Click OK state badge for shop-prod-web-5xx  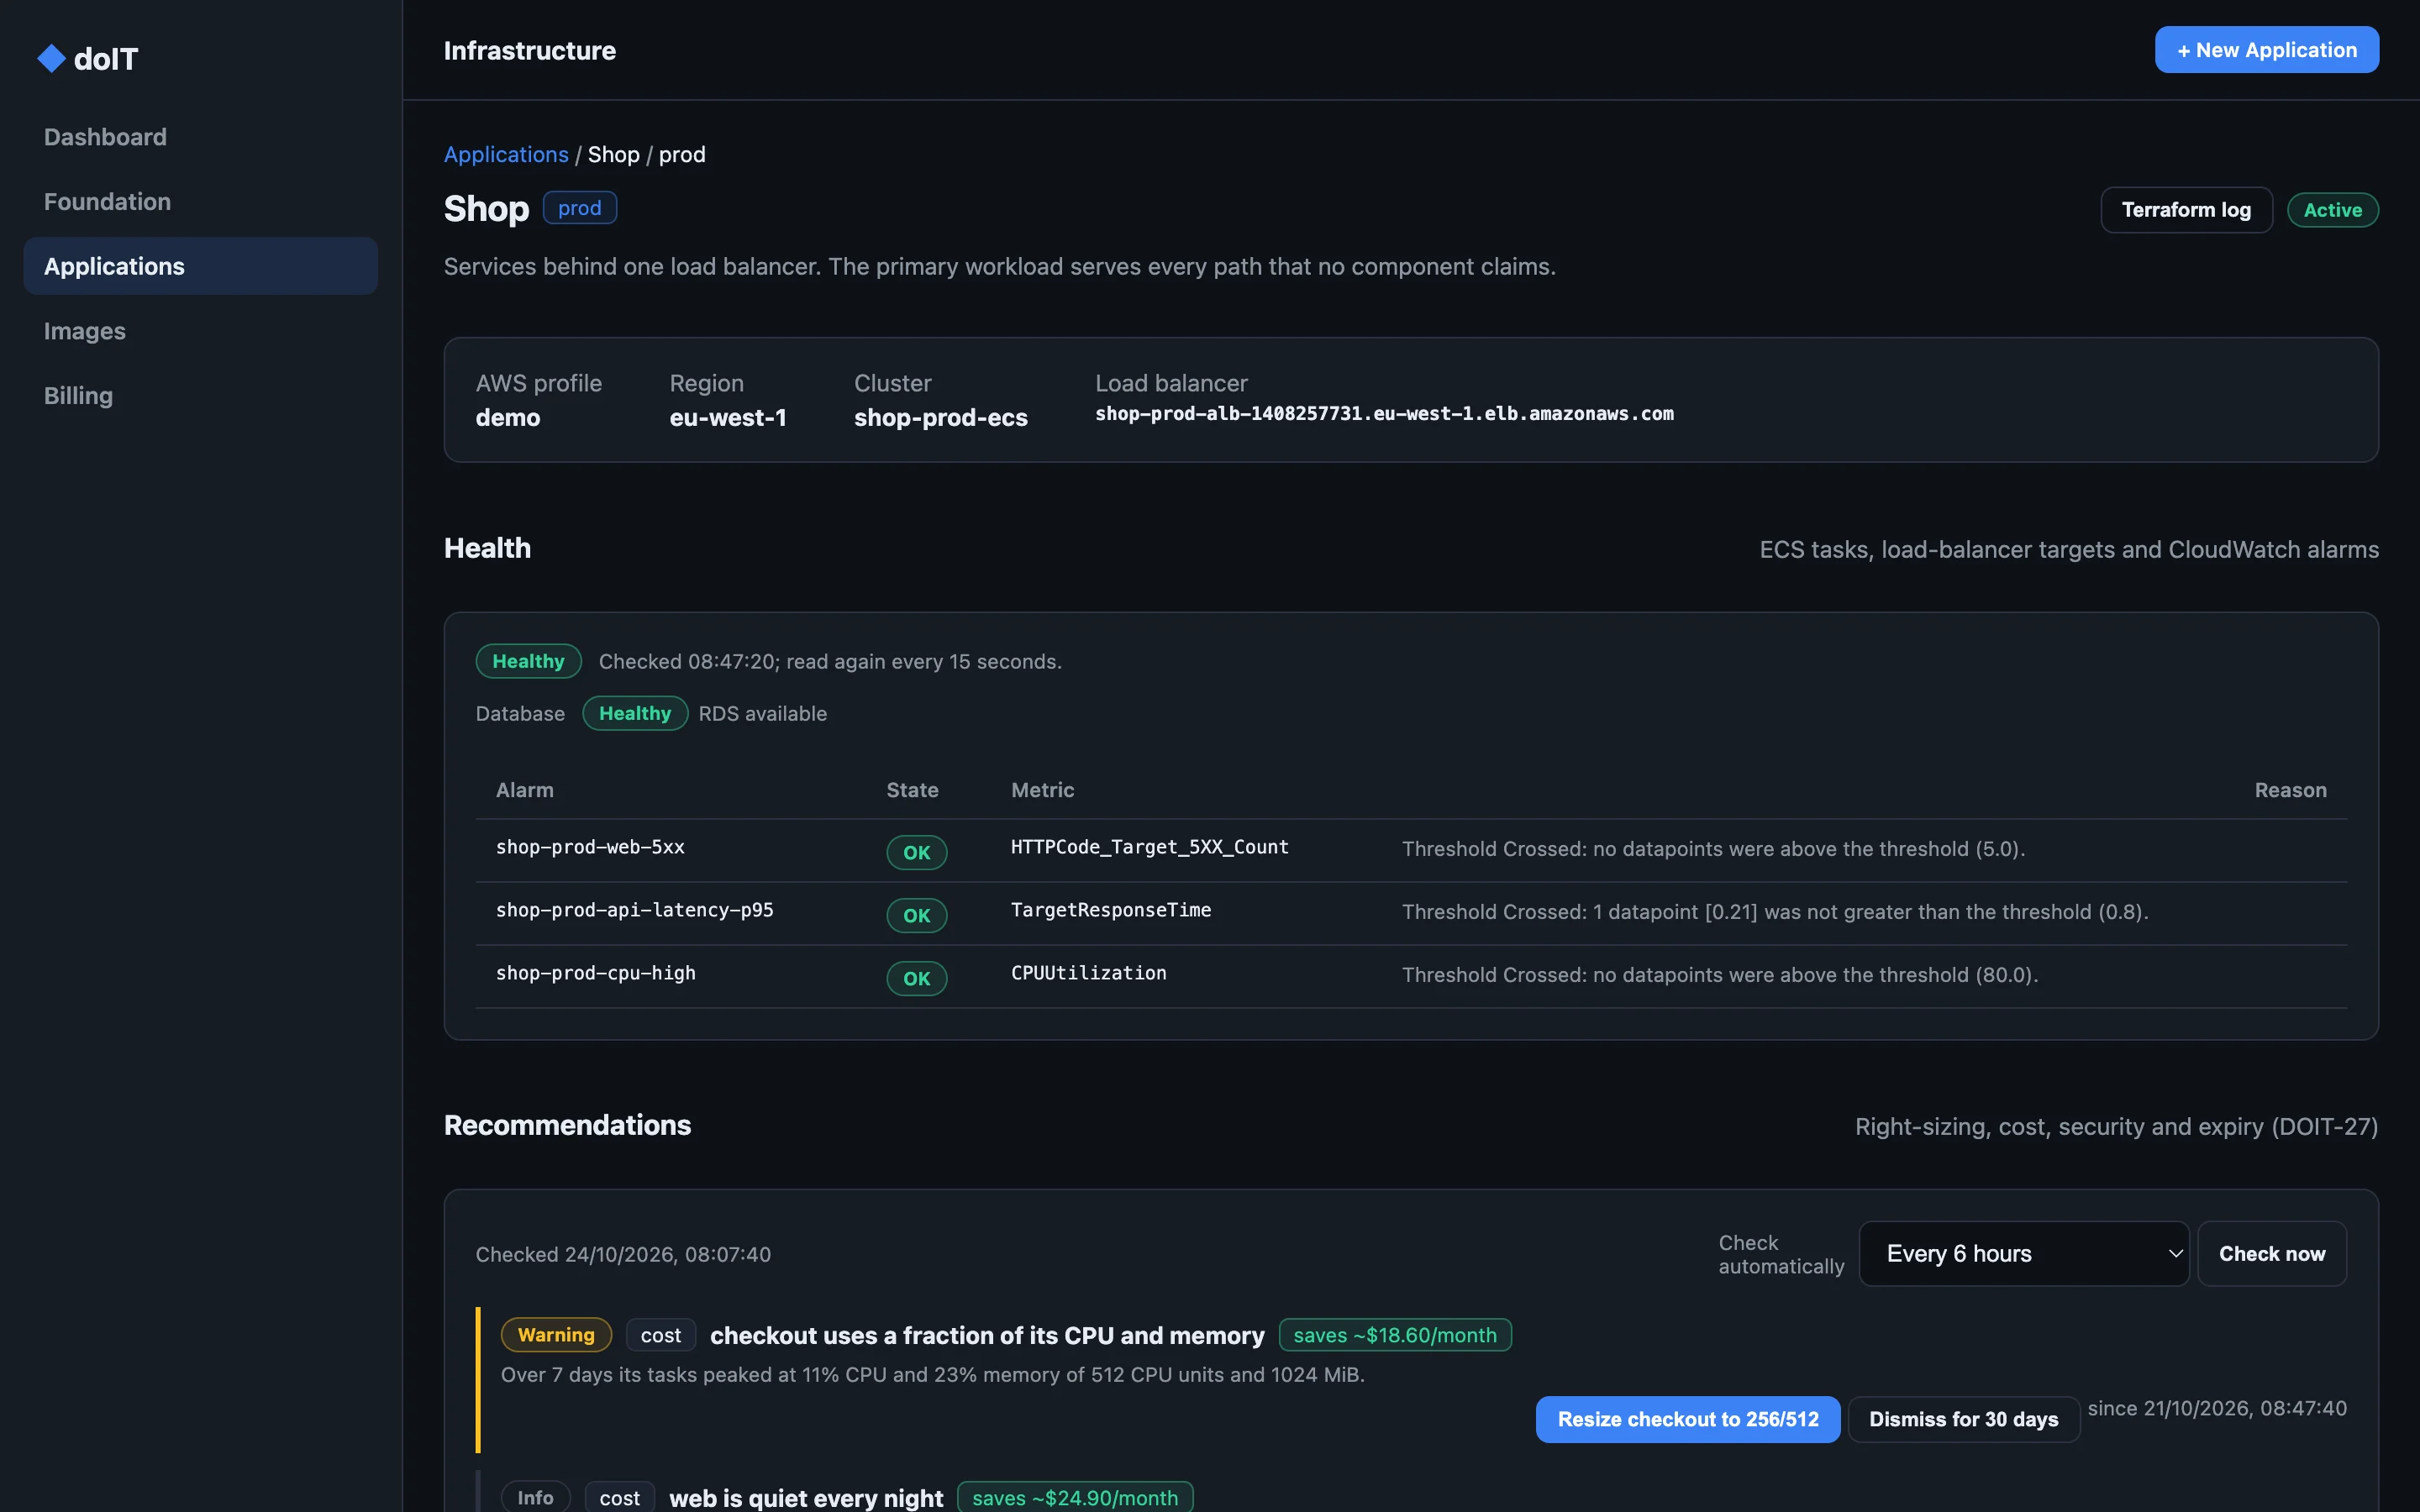click(917, 852)
